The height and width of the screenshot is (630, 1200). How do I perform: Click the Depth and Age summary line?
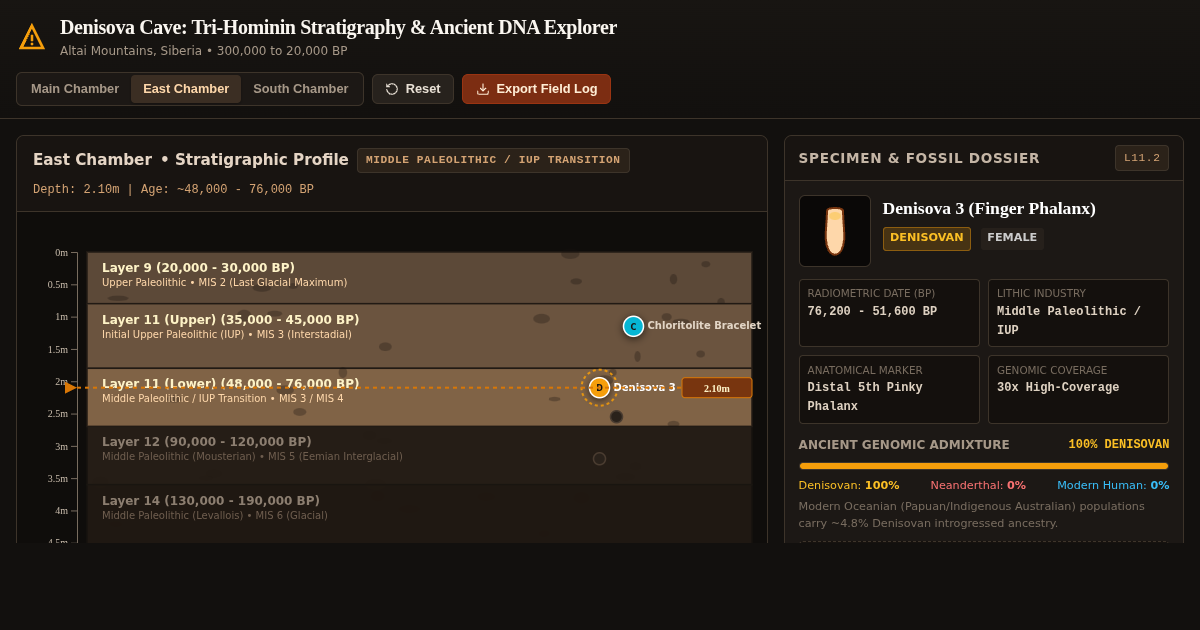click(173, 190)
